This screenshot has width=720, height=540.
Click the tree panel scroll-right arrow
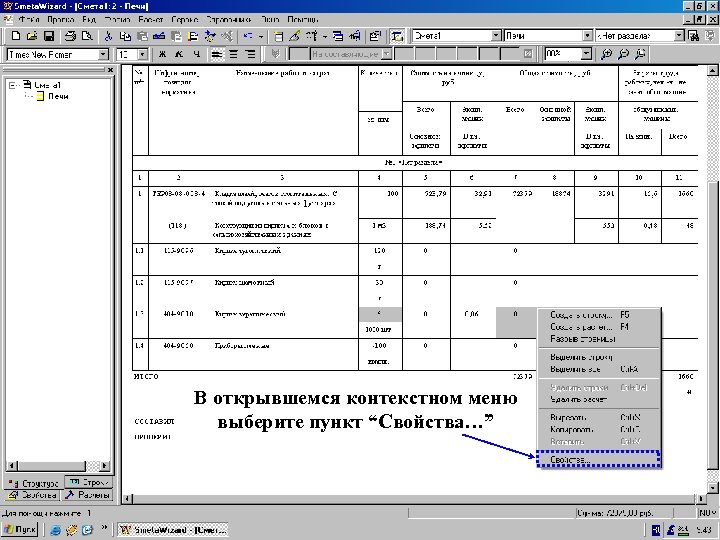[105, 465]
